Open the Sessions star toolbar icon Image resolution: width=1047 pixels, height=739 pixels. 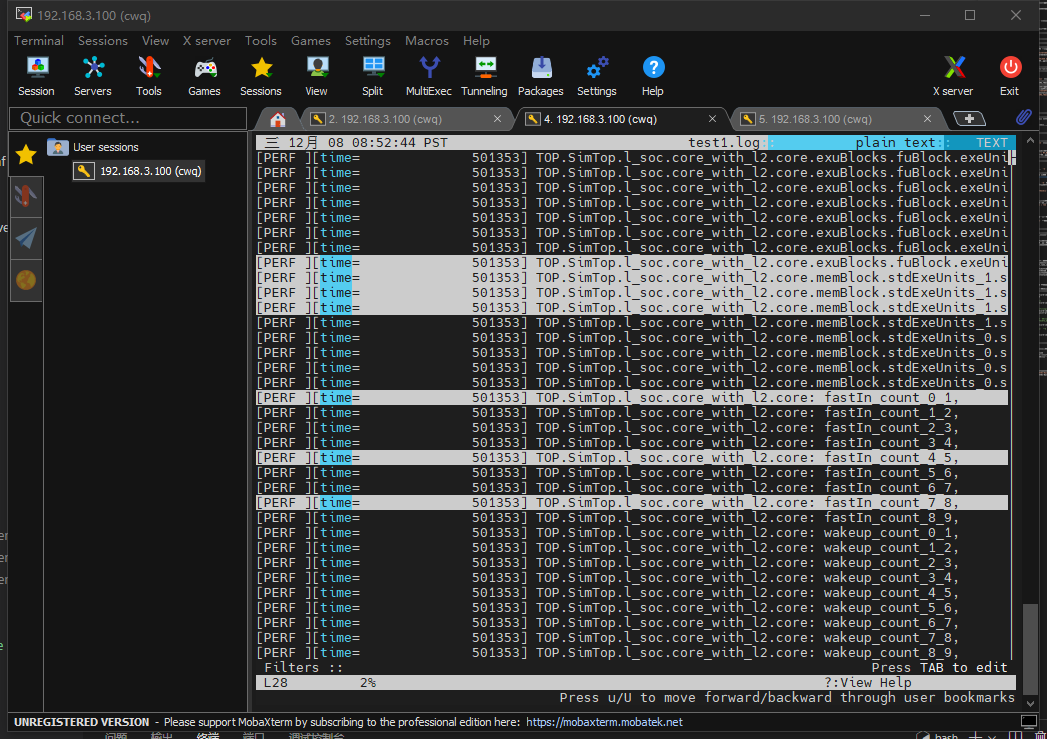[x=261, y=77]
